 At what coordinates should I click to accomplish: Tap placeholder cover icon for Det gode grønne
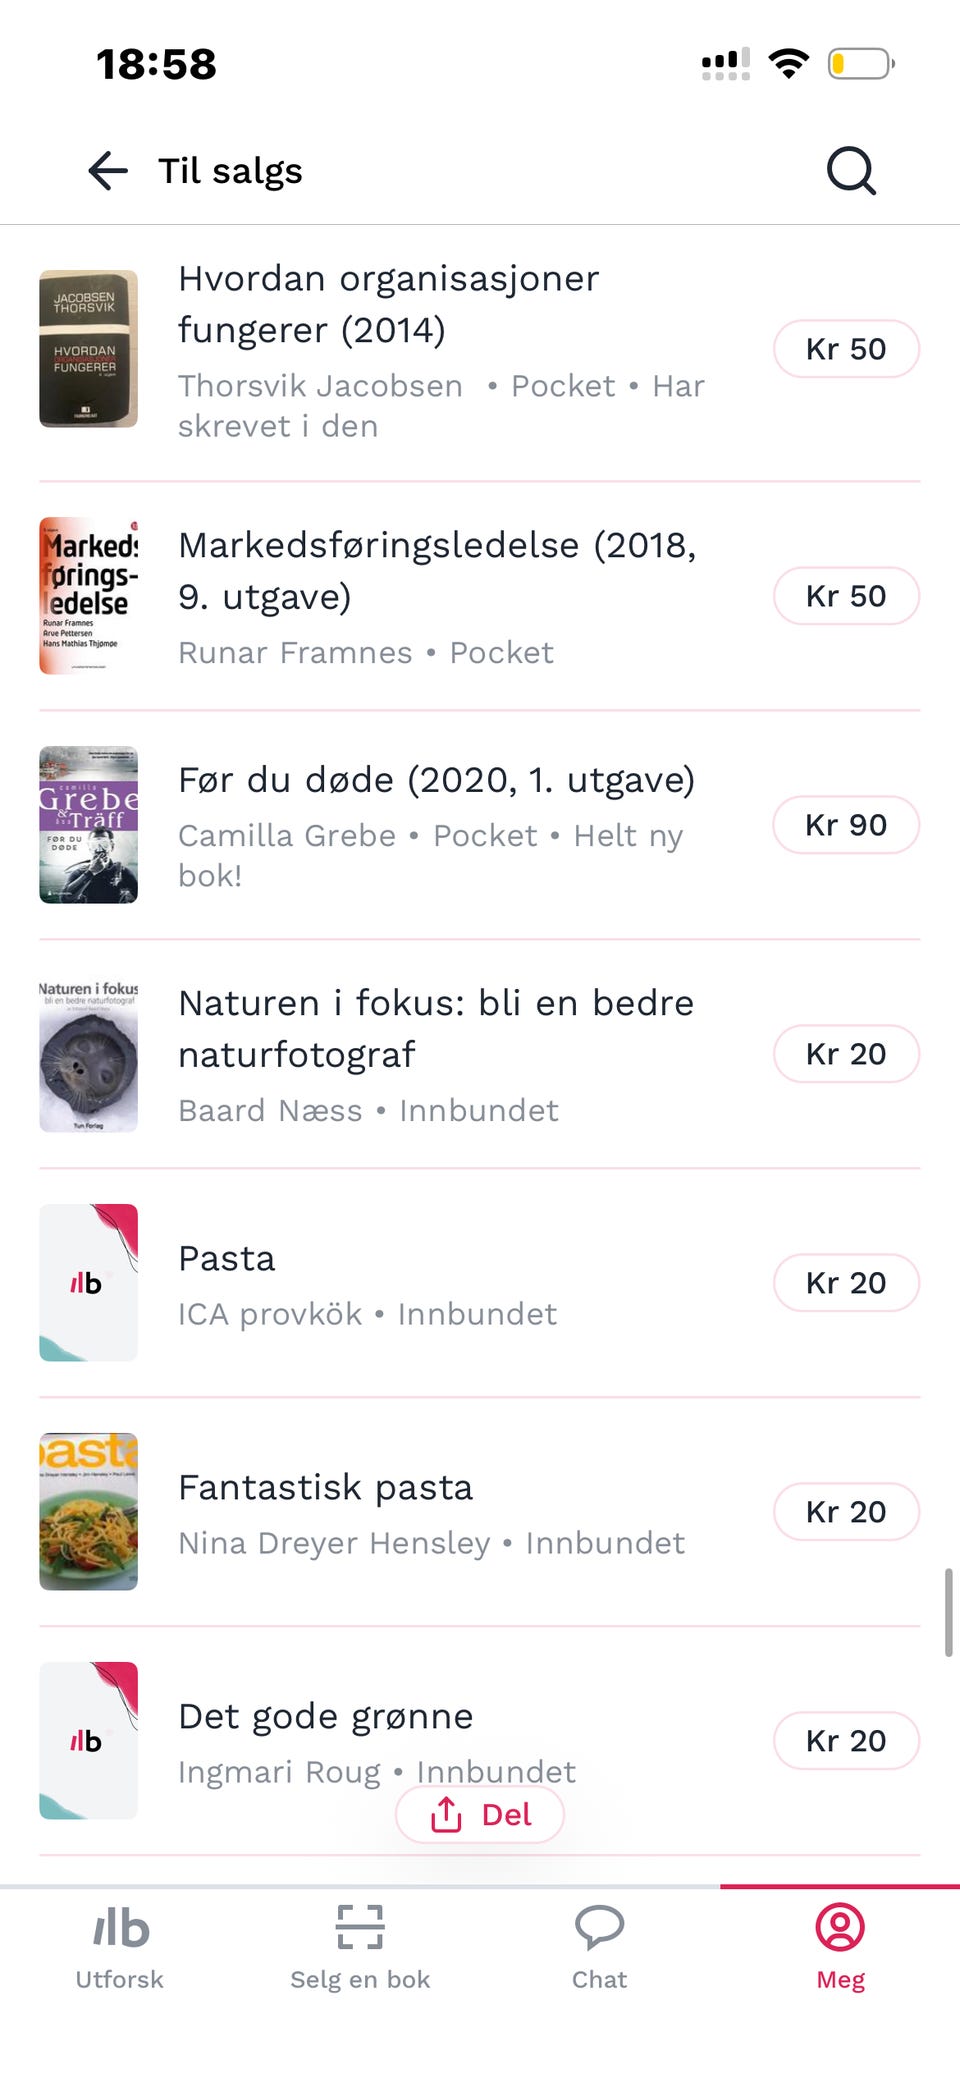[89, 1741]
